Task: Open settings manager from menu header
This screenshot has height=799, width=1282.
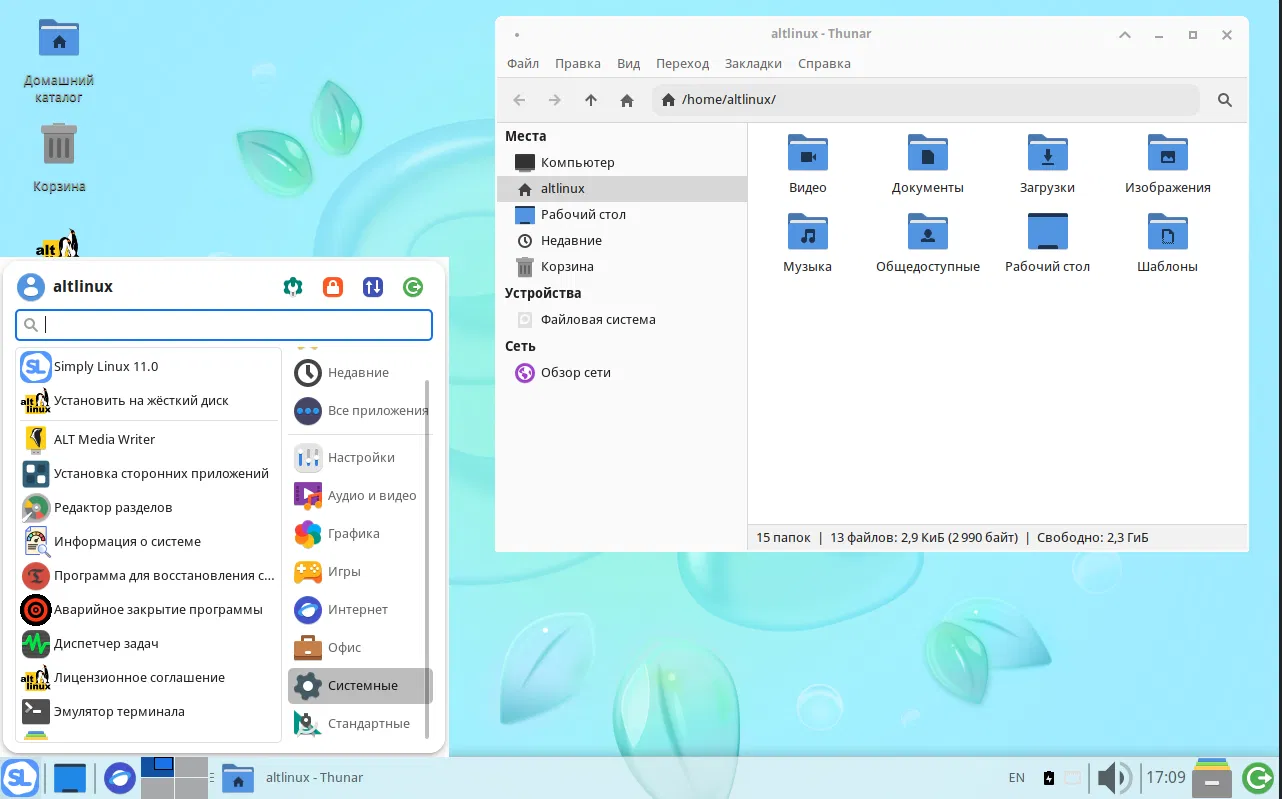Action: tap(293, 287)
